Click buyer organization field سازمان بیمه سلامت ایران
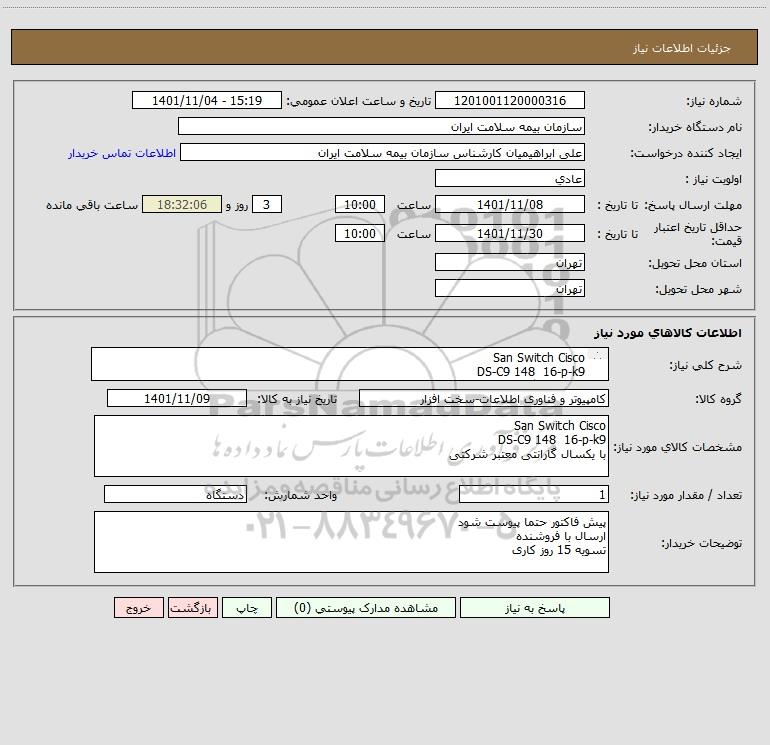 [381, 126]
